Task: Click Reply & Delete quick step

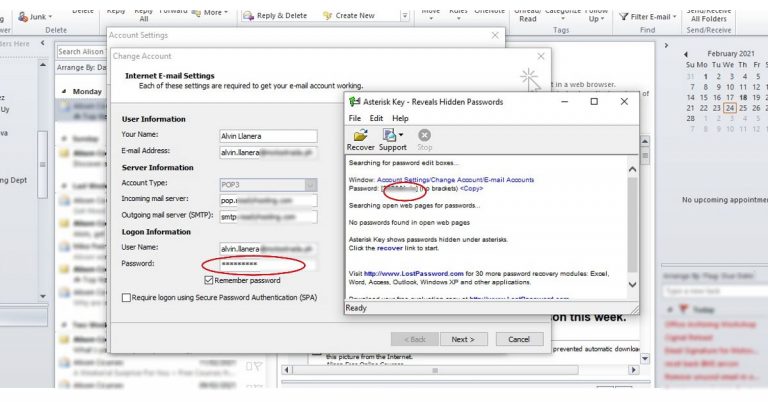Action: (x=275, y=16)
